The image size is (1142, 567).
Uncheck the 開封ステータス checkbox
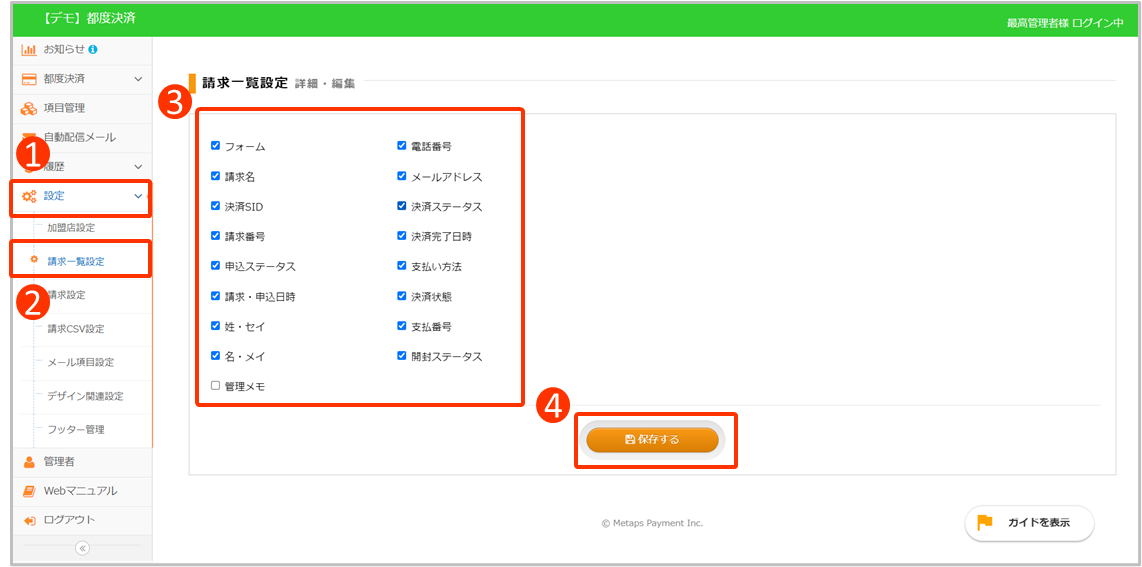[402, 356]
